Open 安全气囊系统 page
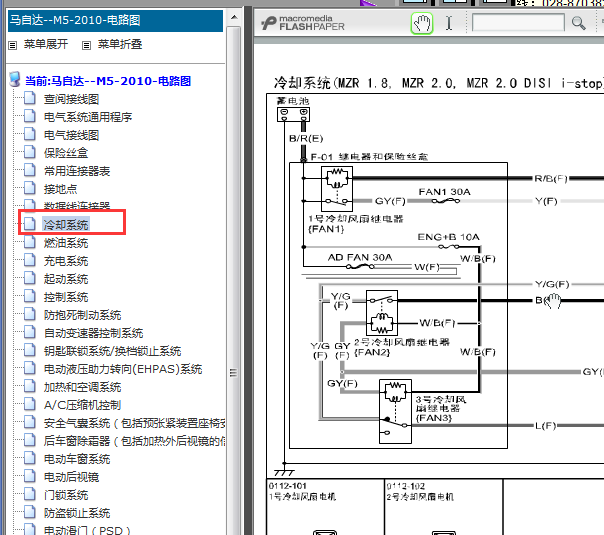Viewport: 604px width, 535px height. pyautogui.click(x=134, y=423)
